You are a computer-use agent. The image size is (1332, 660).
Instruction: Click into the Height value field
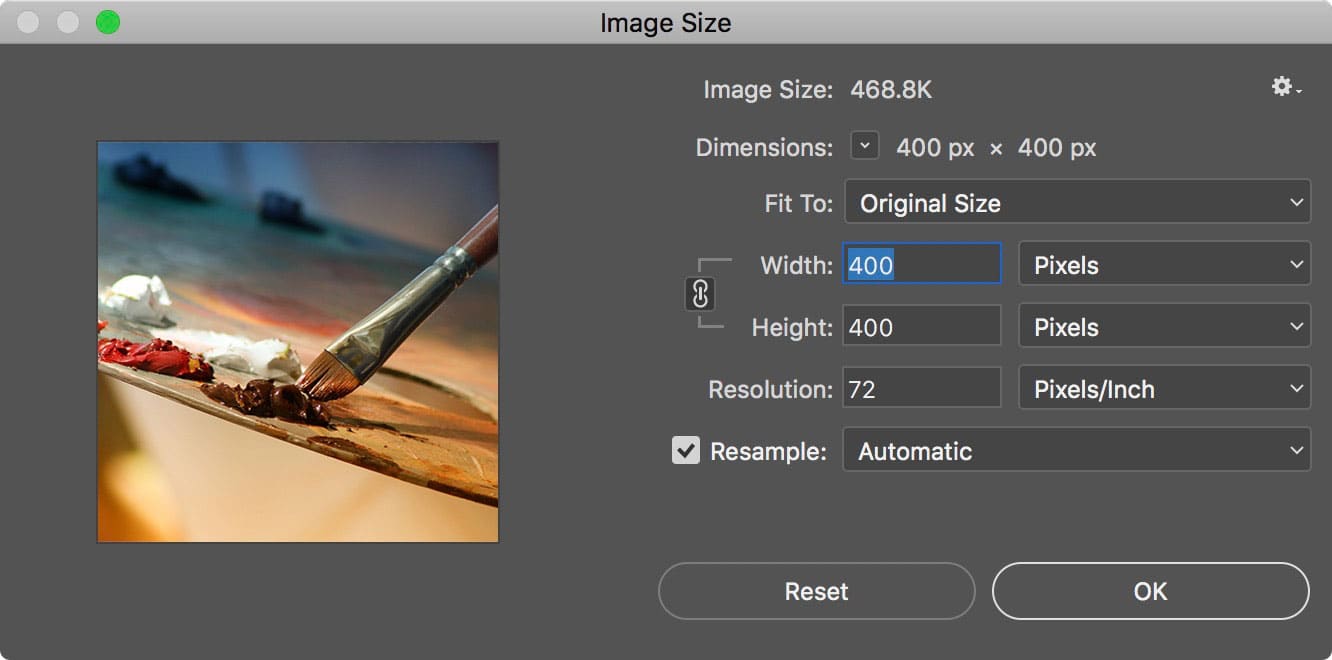click(x=921, y=327)
